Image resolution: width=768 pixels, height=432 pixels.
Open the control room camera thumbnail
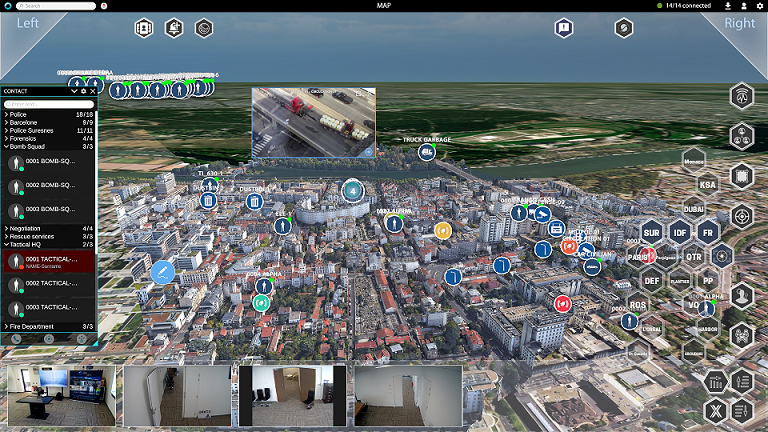[x=61, y=396]
